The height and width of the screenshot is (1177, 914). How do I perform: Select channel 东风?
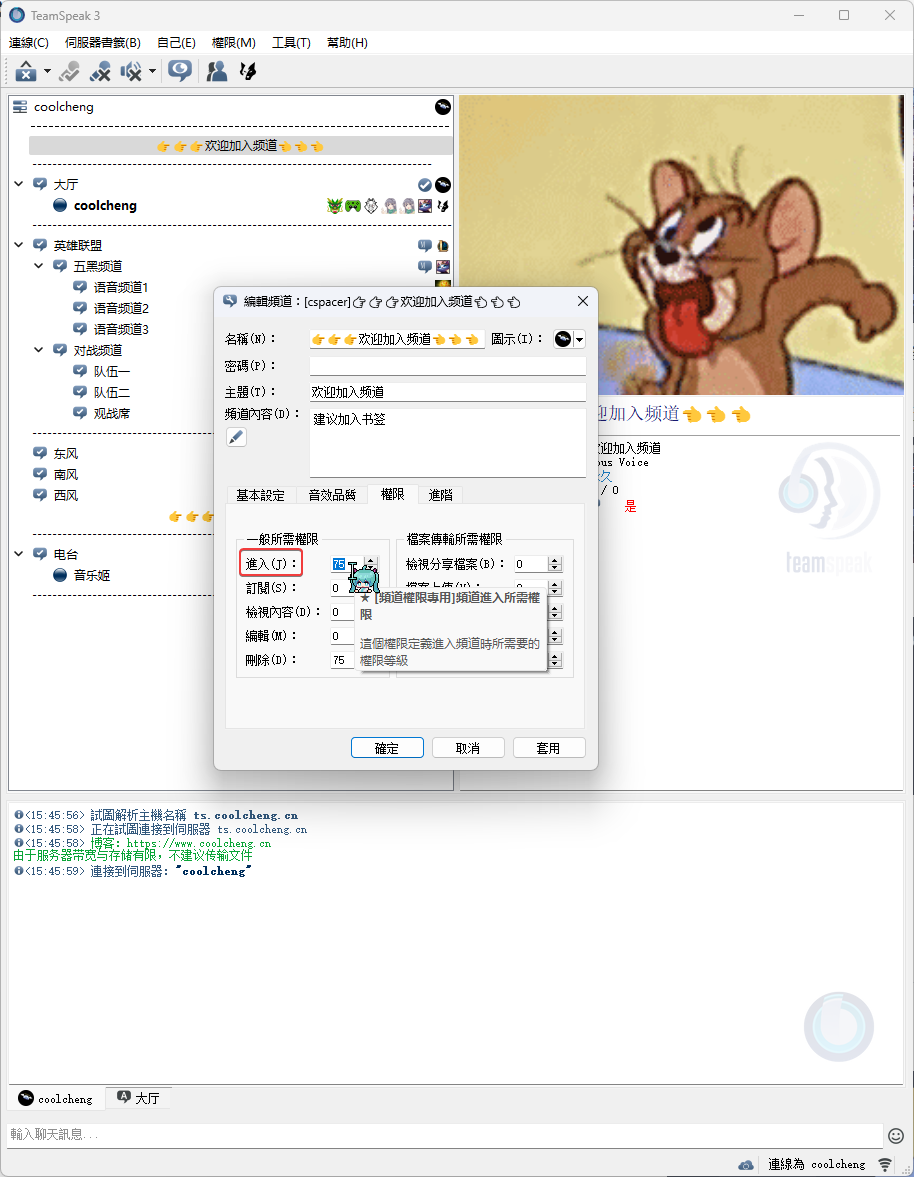tap(65, 453)
